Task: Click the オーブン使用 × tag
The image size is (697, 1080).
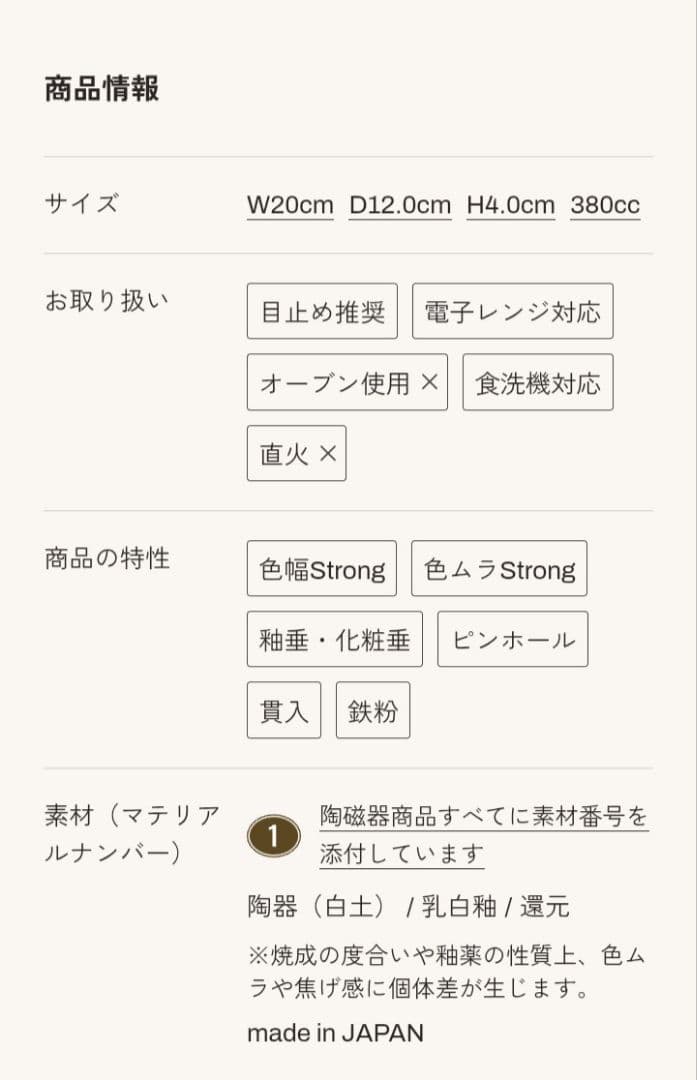Action: coord(347,382)
